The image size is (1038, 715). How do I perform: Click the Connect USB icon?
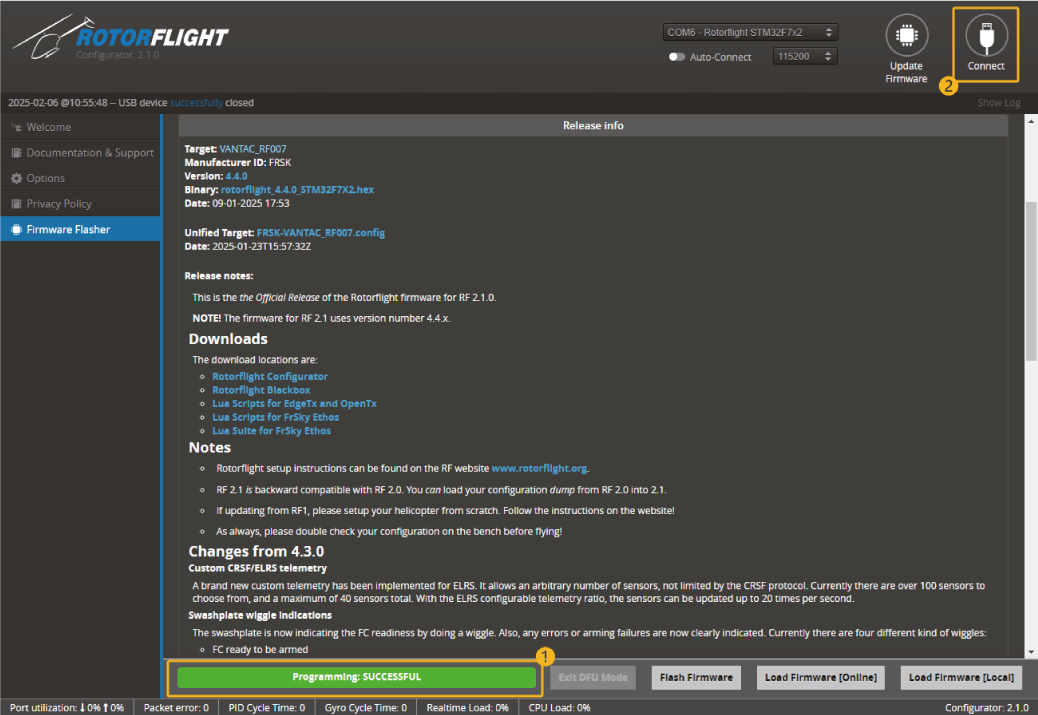point(986,36)
